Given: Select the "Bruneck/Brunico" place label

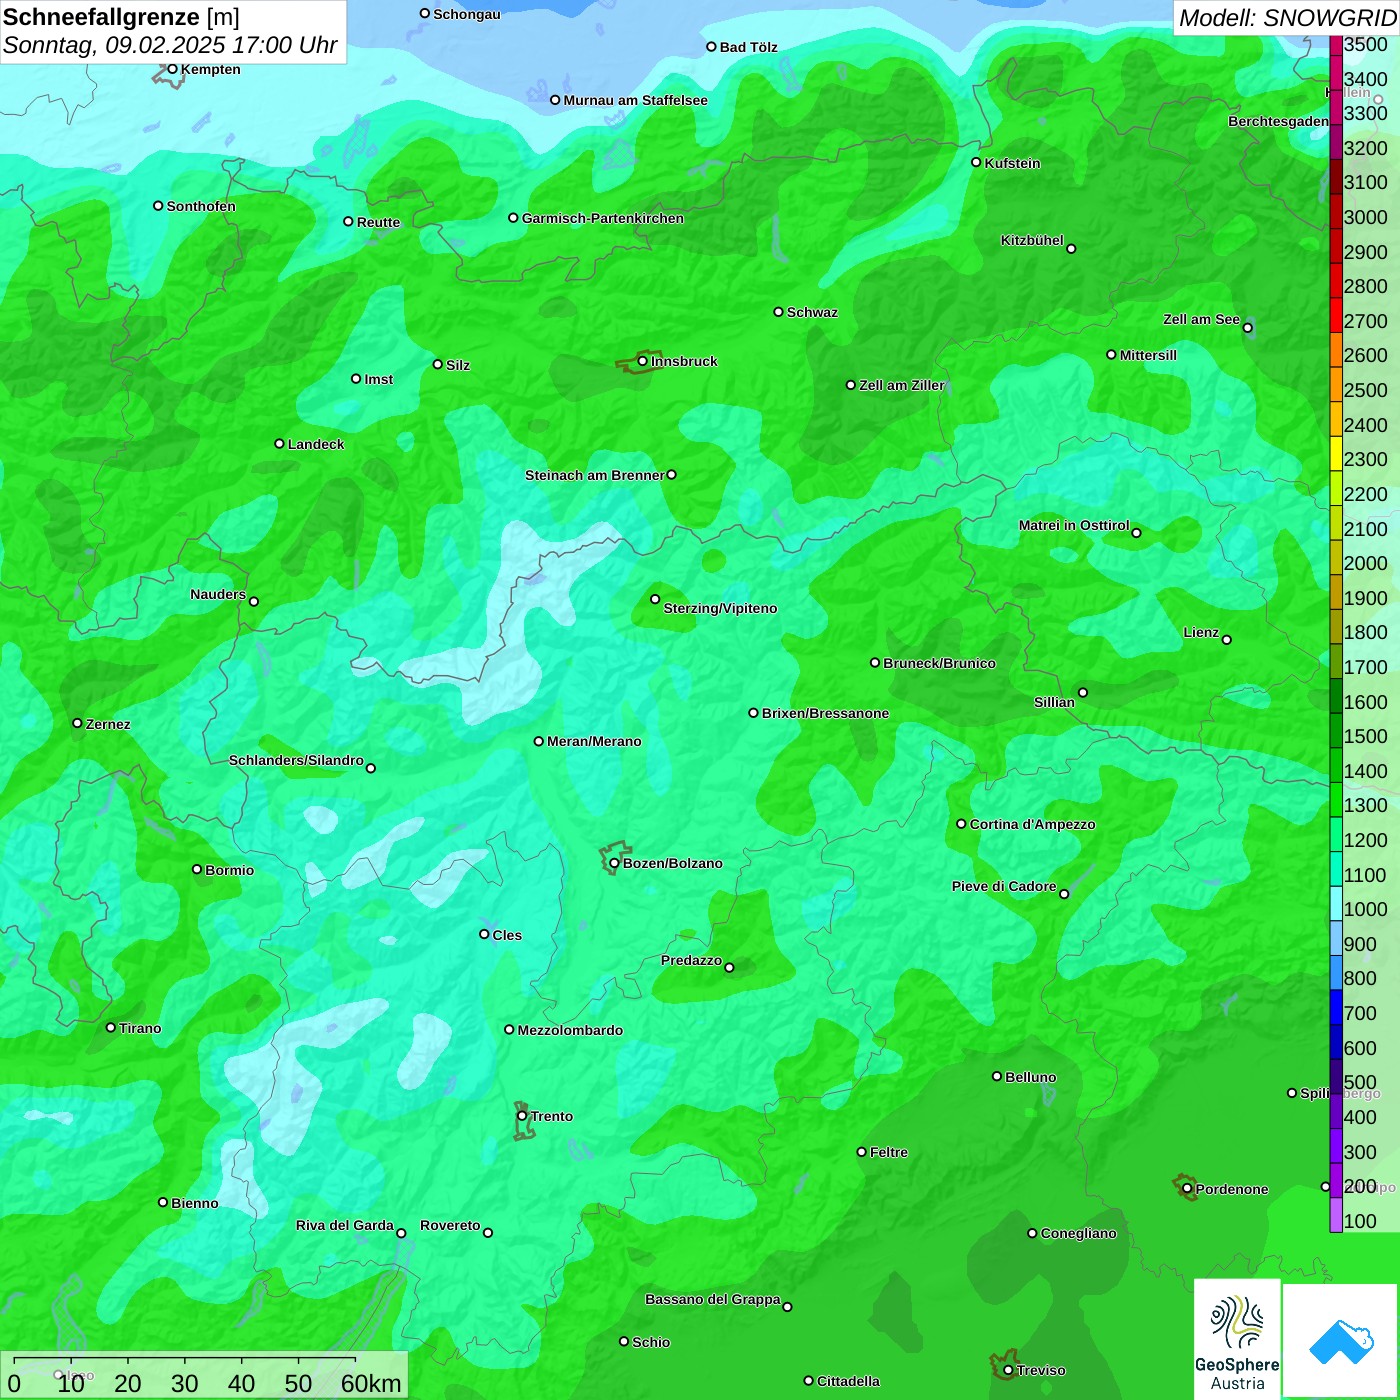Looking at the screenshot, I should [939, 663].
